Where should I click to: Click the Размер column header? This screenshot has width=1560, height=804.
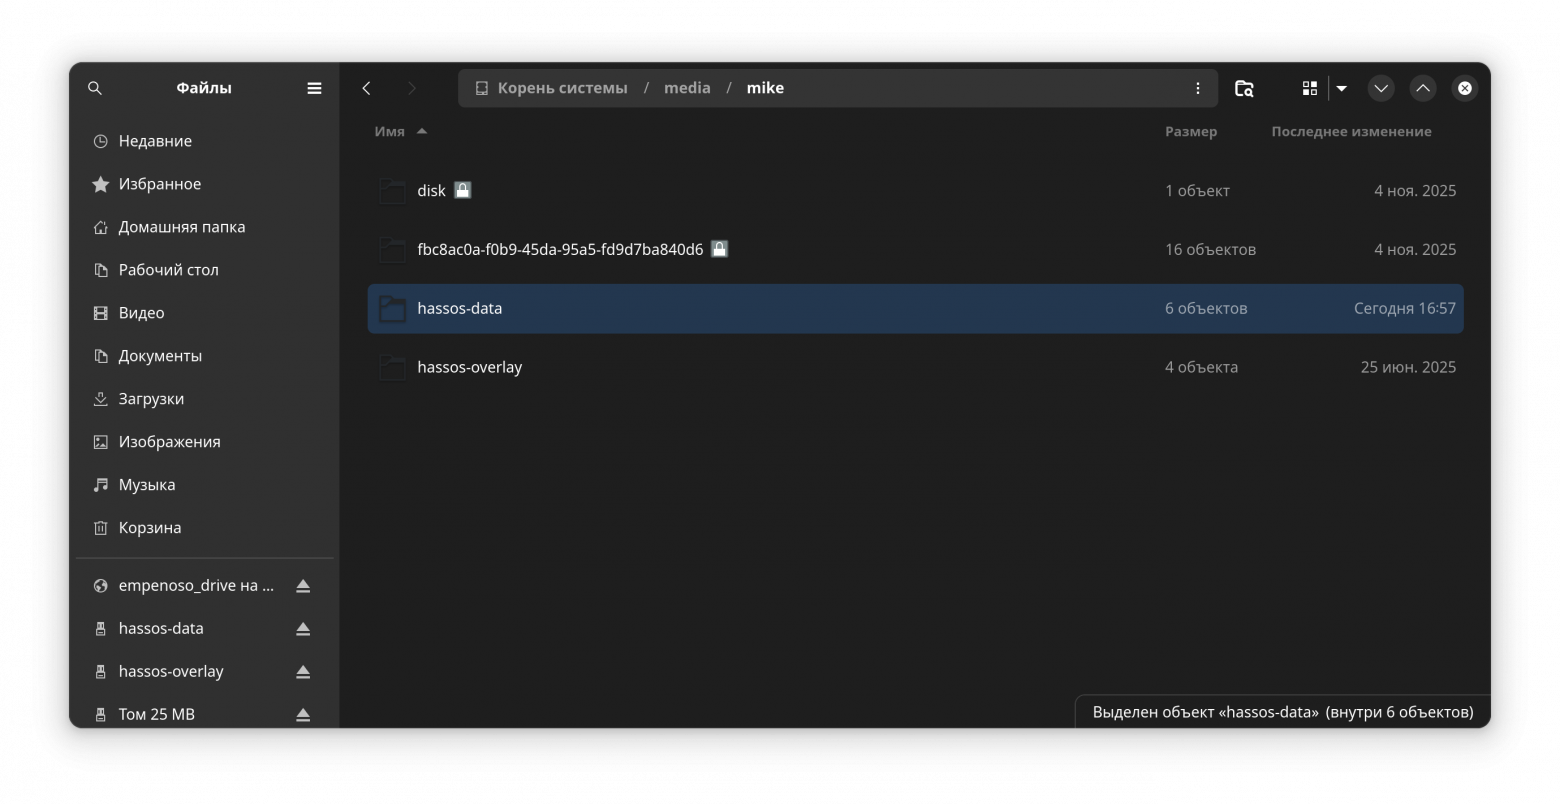coord(1192,131)
